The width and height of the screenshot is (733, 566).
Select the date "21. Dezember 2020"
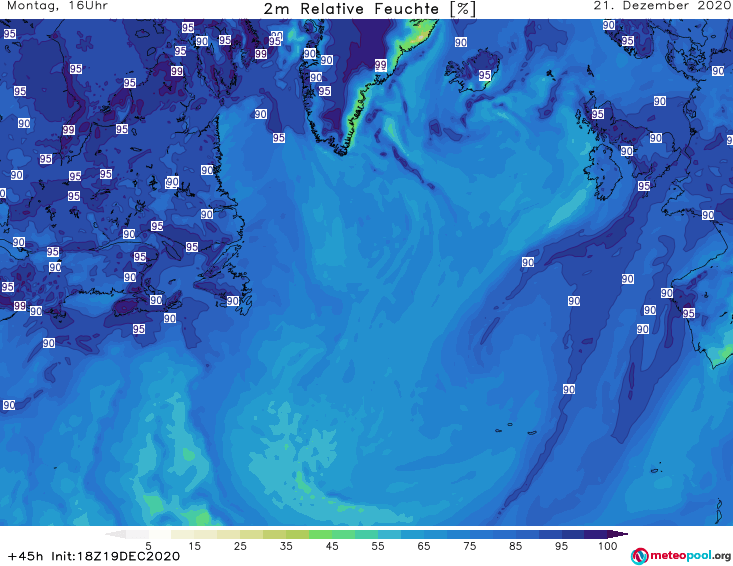point(663,6)
